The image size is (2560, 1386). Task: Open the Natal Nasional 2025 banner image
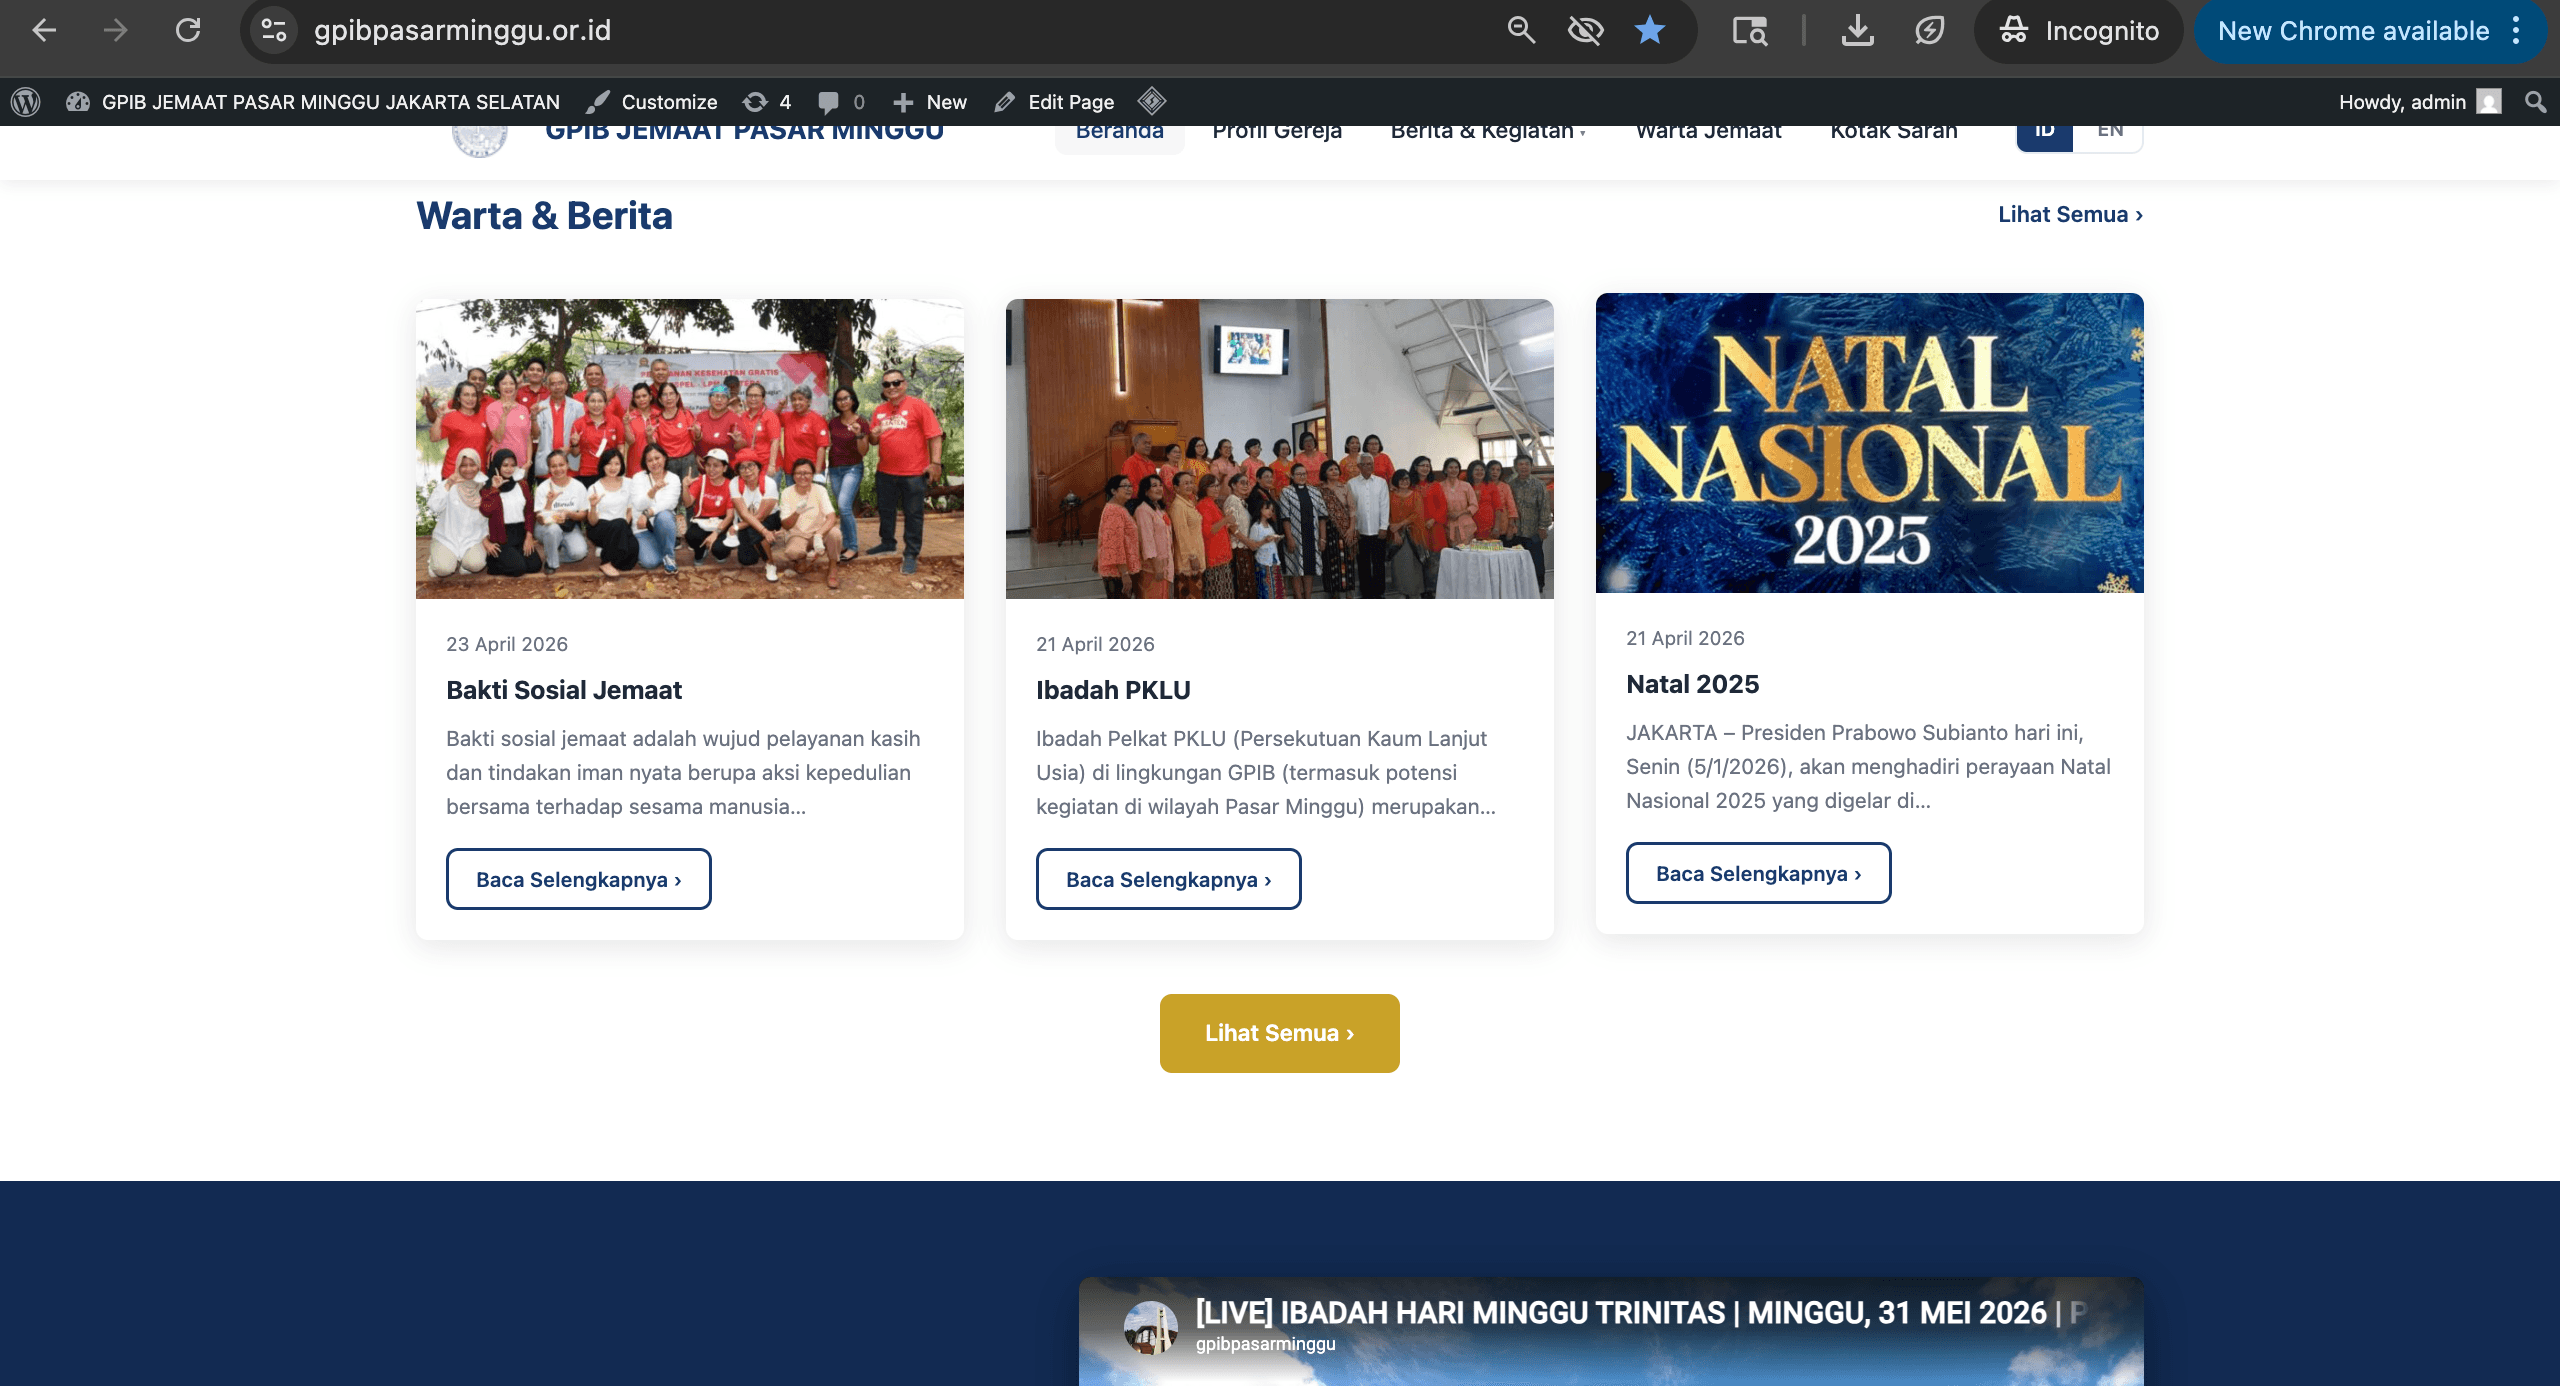1870,443
